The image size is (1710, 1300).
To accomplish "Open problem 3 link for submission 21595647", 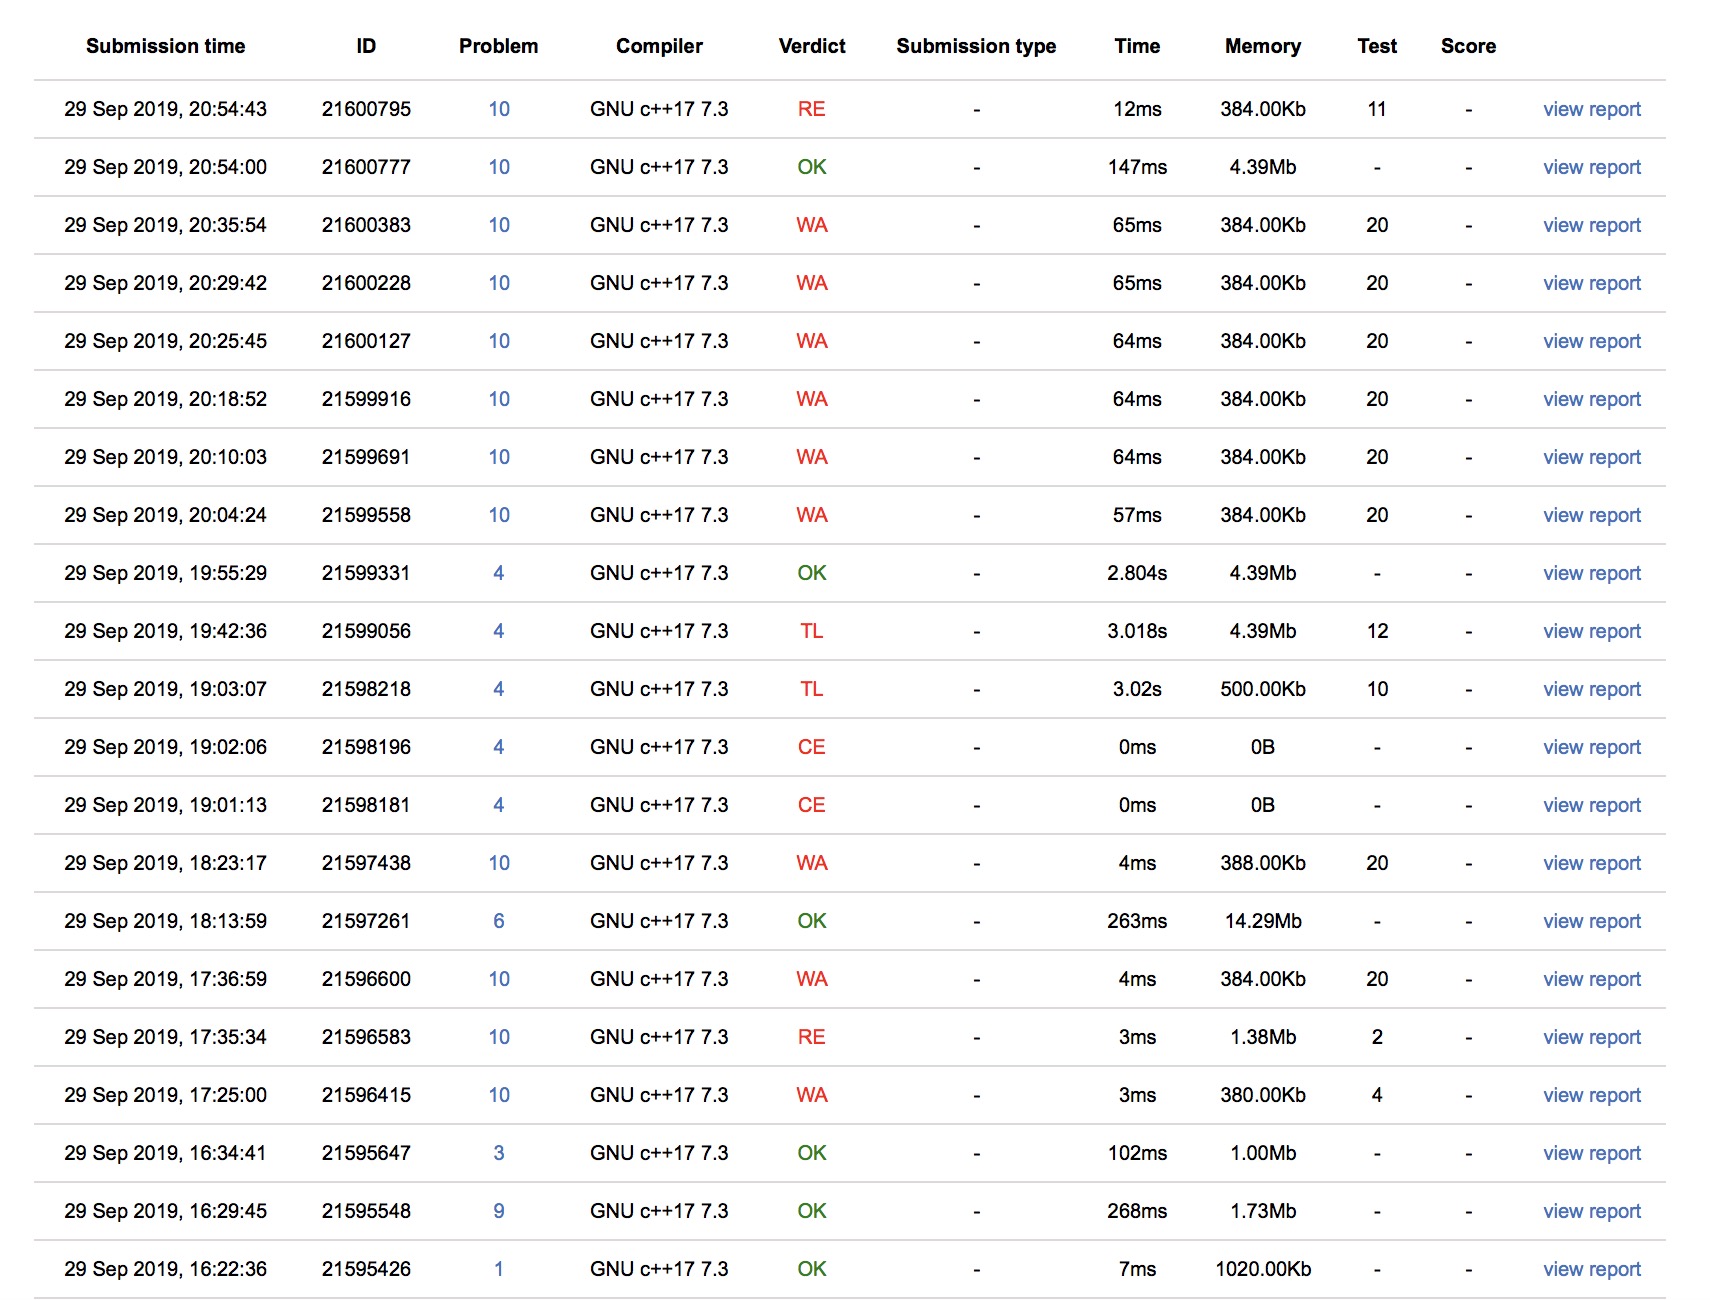I will (498, 1153).
